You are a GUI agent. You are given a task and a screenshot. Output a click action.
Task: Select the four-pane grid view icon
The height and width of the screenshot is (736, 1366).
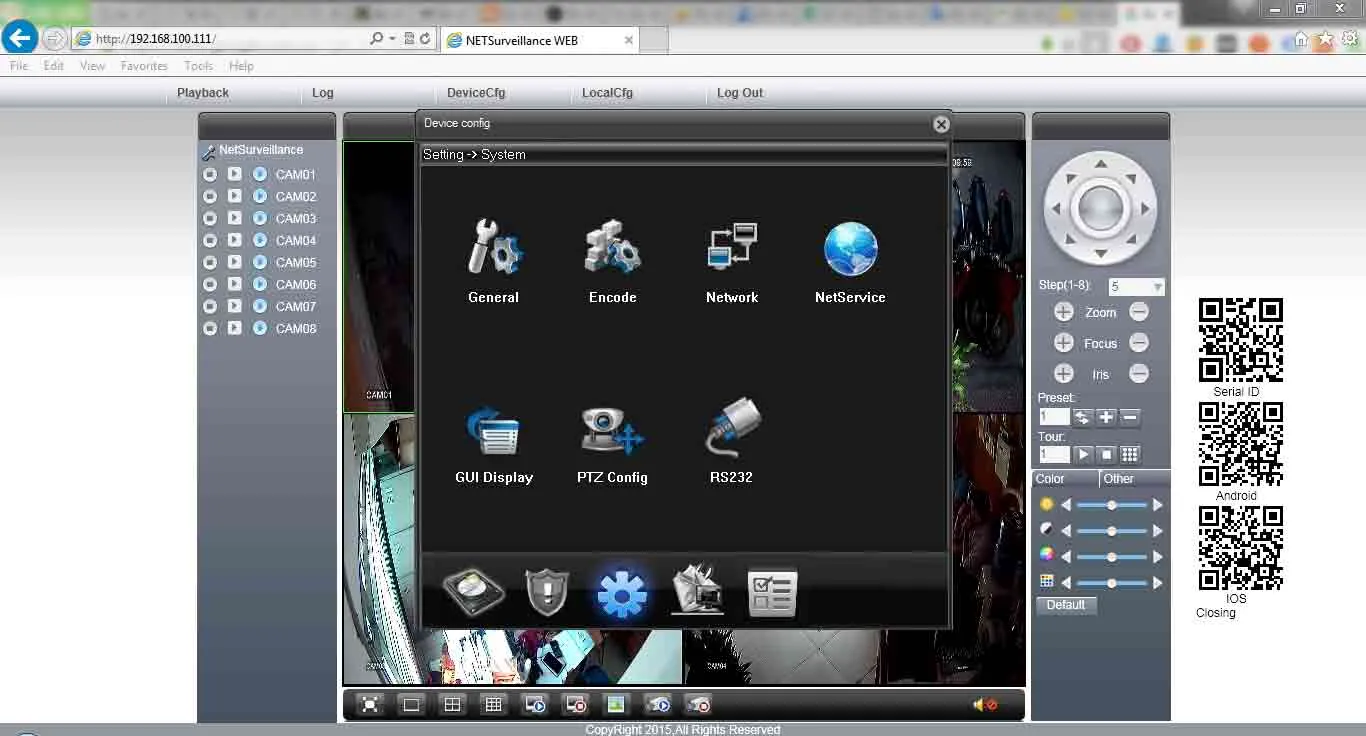(452, 704)
